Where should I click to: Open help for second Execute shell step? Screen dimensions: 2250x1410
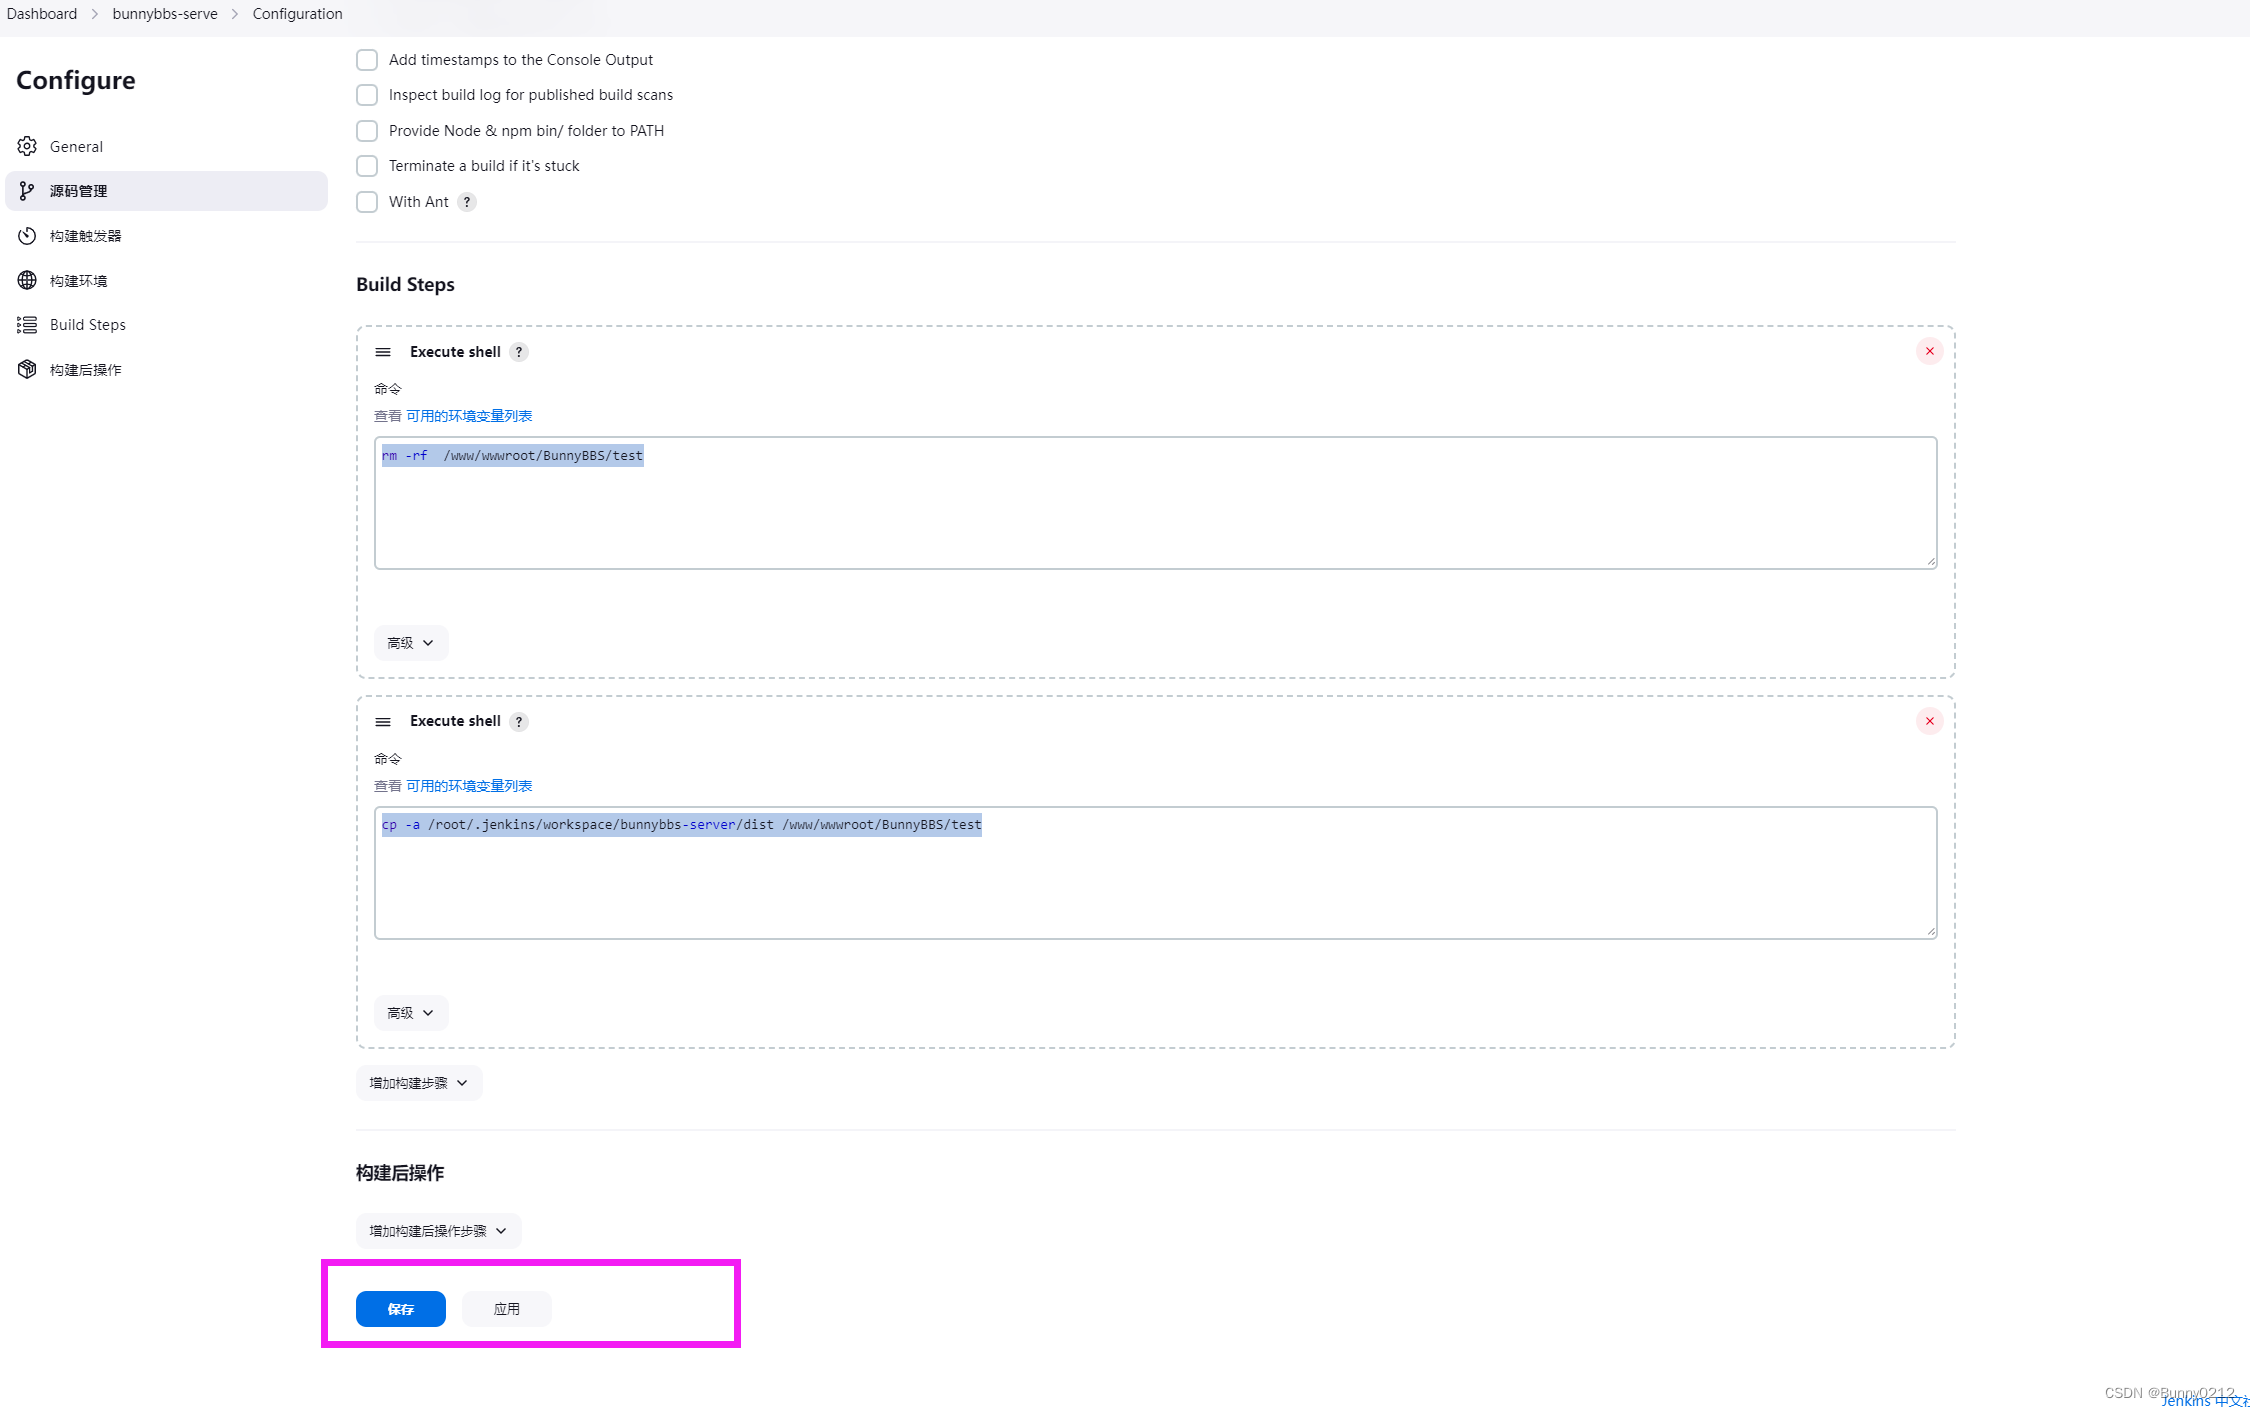[519, 722]
